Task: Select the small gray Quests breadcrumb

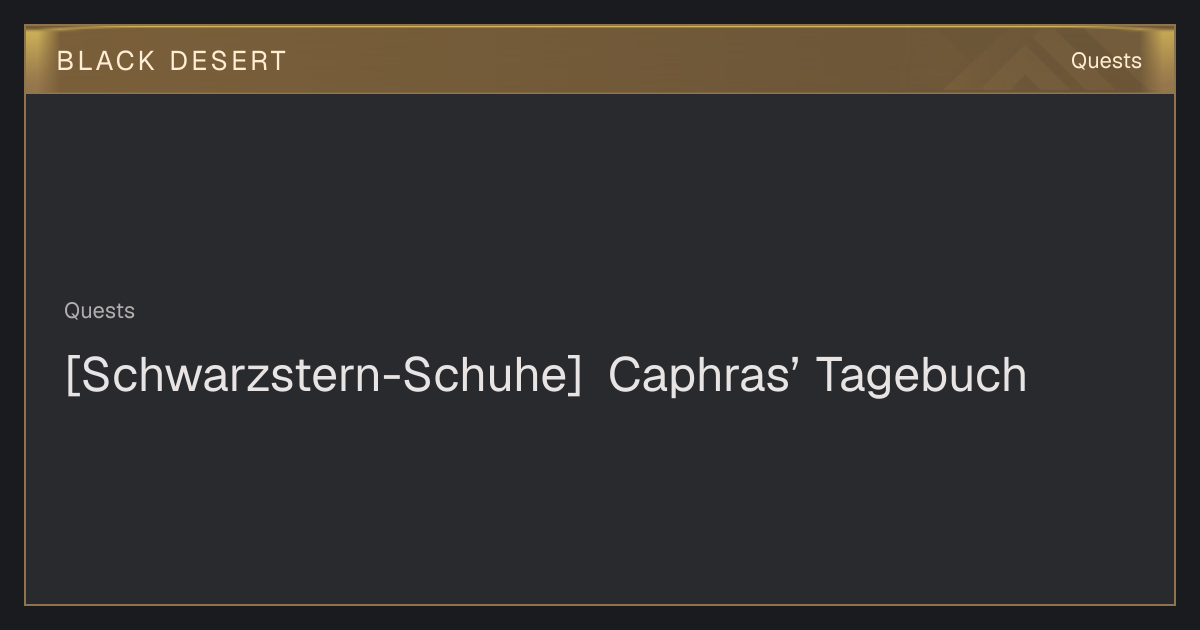Action: (x=99, y=311)
